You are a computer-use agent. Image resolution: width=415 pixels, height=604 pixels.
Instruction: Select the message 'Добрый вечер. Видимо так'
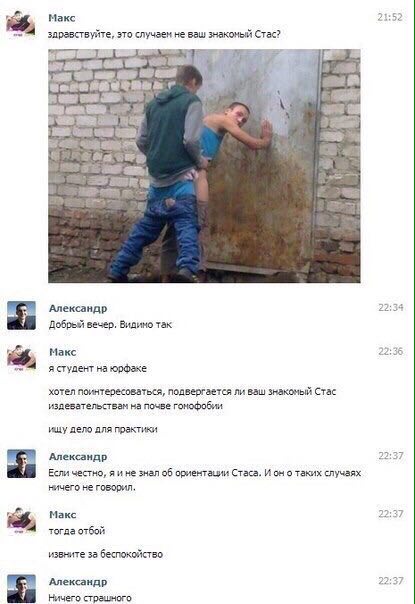(x=110, y=325)
